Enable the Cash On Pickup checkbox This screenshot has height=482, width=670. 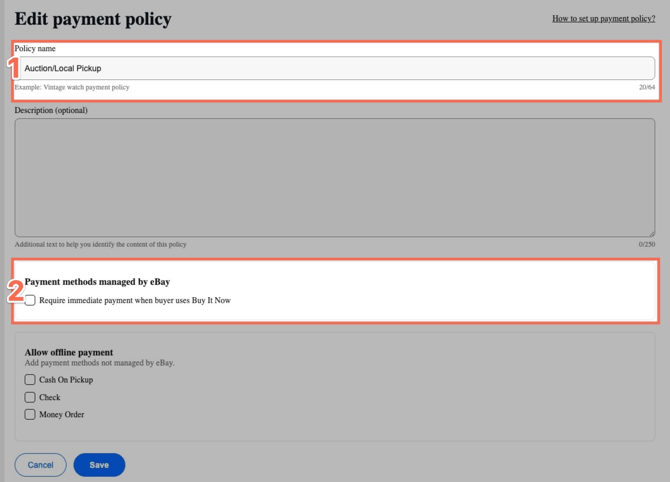click(30, 380)
